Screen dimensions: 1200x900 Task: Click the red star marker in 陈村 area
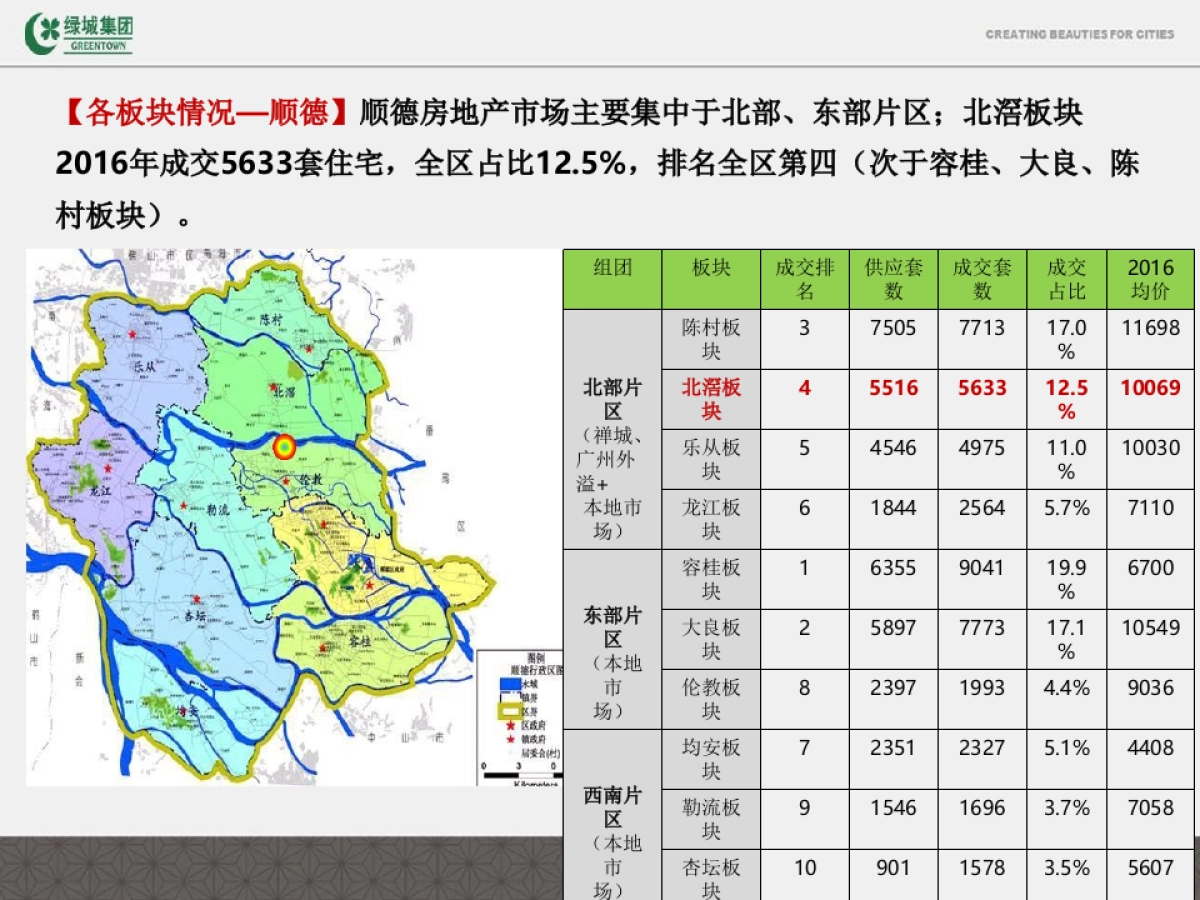[309, 349]
